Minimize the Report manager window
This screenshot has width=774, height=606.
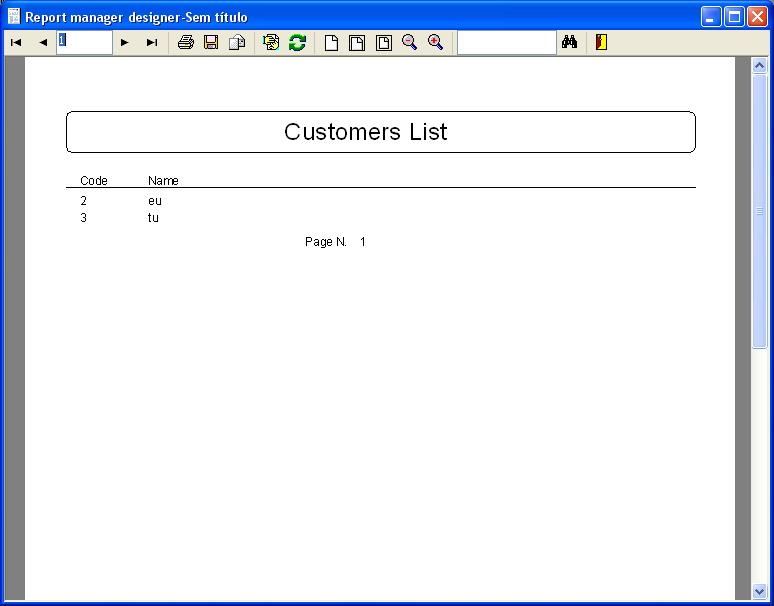[x=711, y=17]
